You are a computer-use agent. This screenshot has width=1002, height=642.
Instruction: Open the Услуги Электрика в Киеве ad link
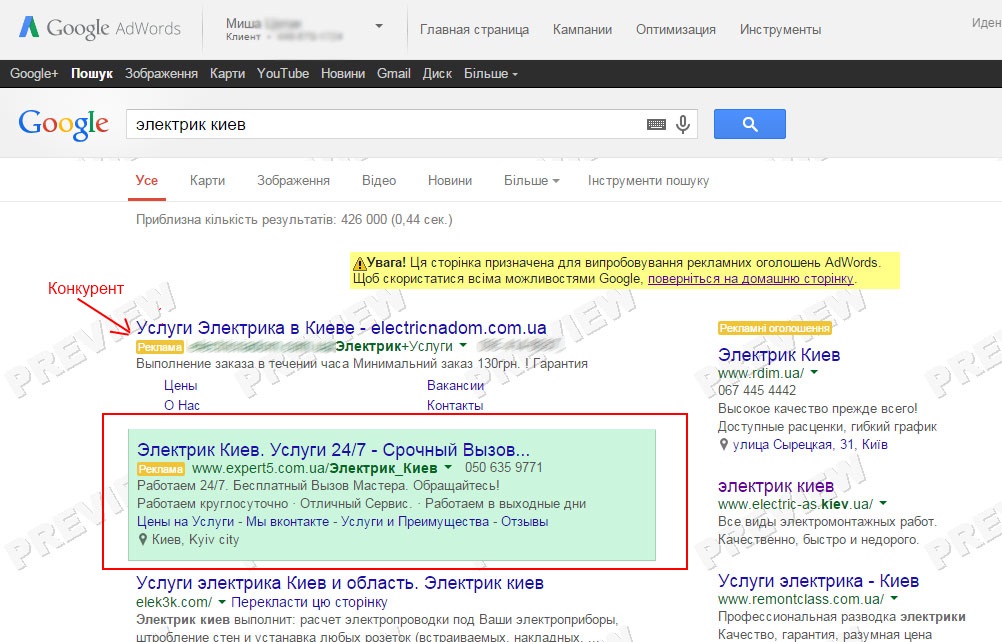pyautogui.click(x=341, y=328)
